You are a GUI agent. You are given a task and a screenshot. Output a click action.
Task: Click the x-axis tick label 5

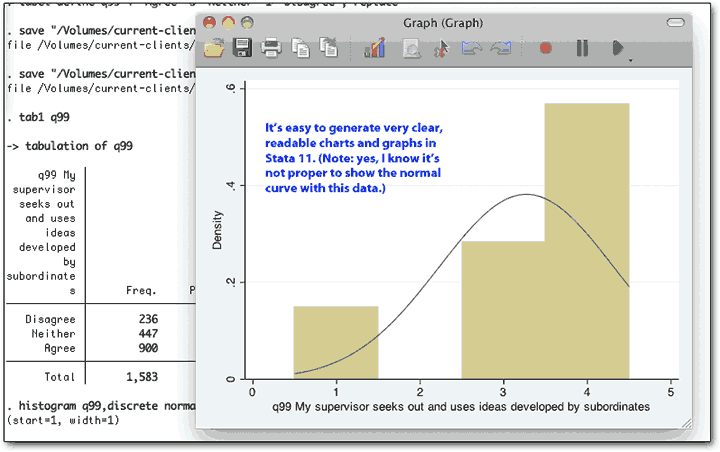click(x=671, y=392)
